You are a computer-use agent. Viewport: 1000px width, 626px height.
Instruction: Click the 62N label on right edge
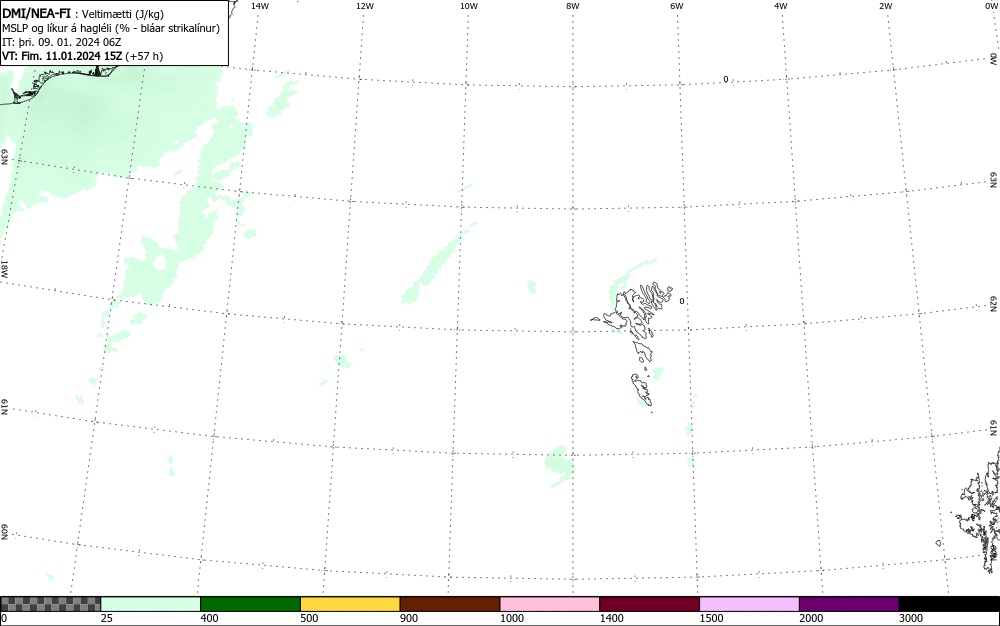[994, 304]
